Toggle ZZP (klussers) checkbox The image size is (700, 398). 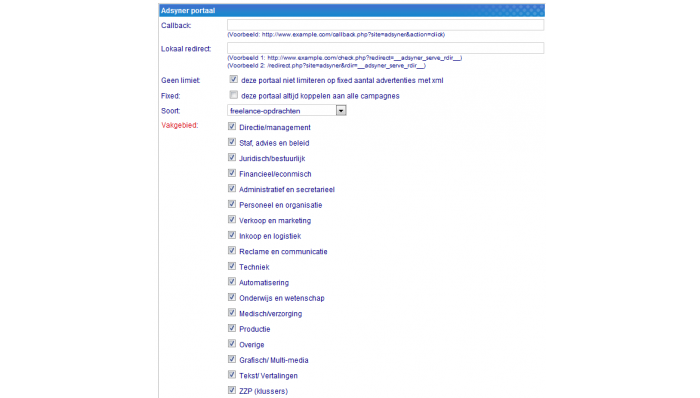[x=232, y=390]
